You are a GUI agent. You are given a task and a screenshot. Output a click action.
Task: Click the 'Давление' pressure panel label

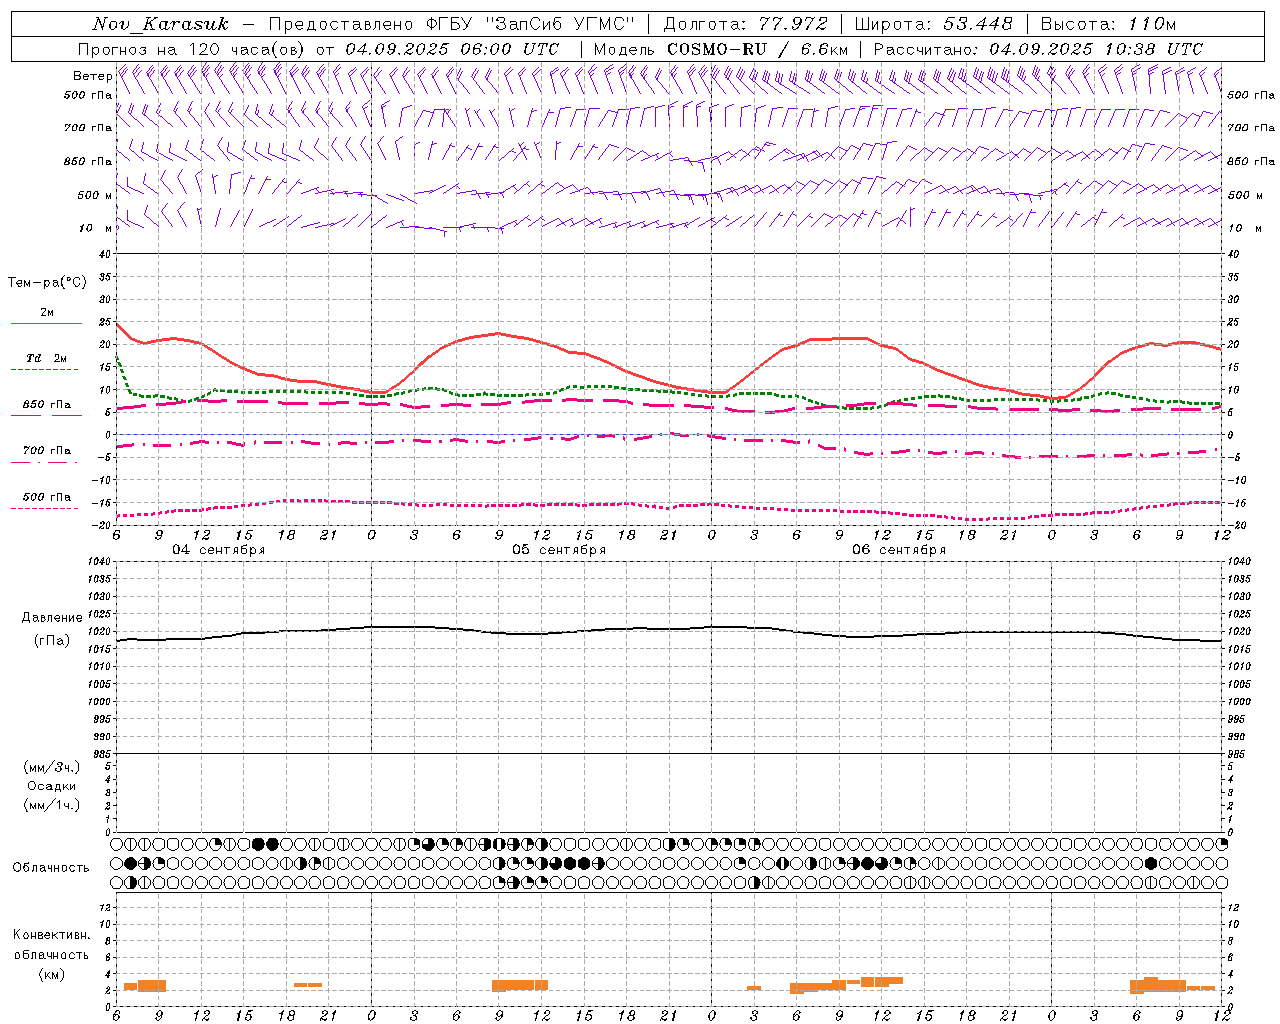[52, 618]
